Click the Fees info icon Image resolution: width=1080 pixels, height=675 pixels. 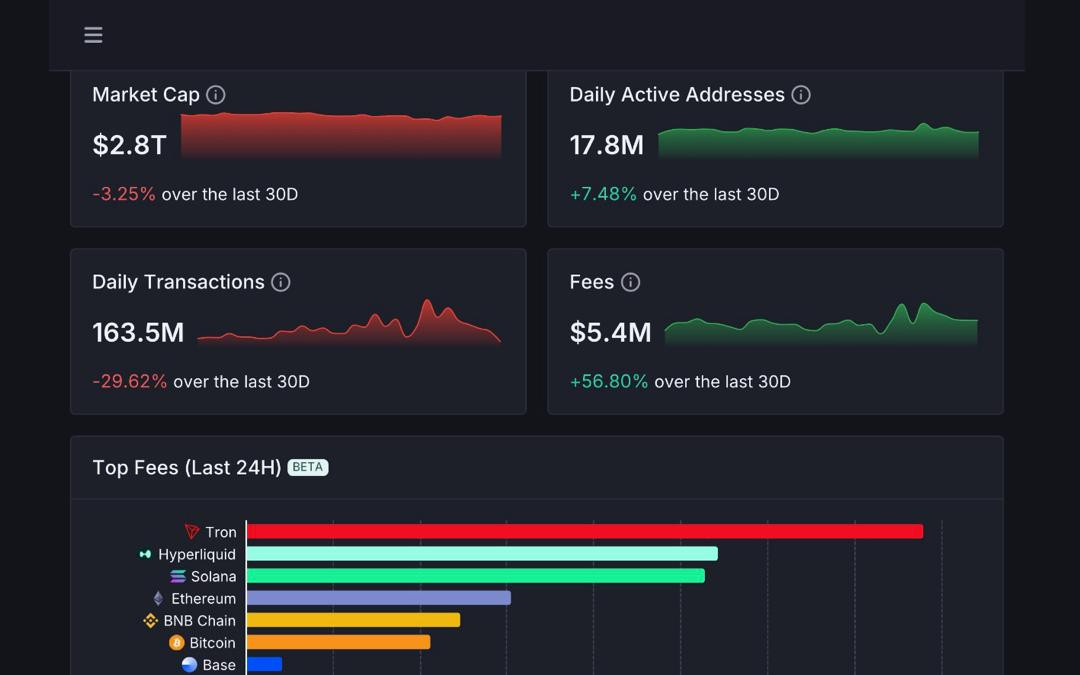(x=630, y=282)
